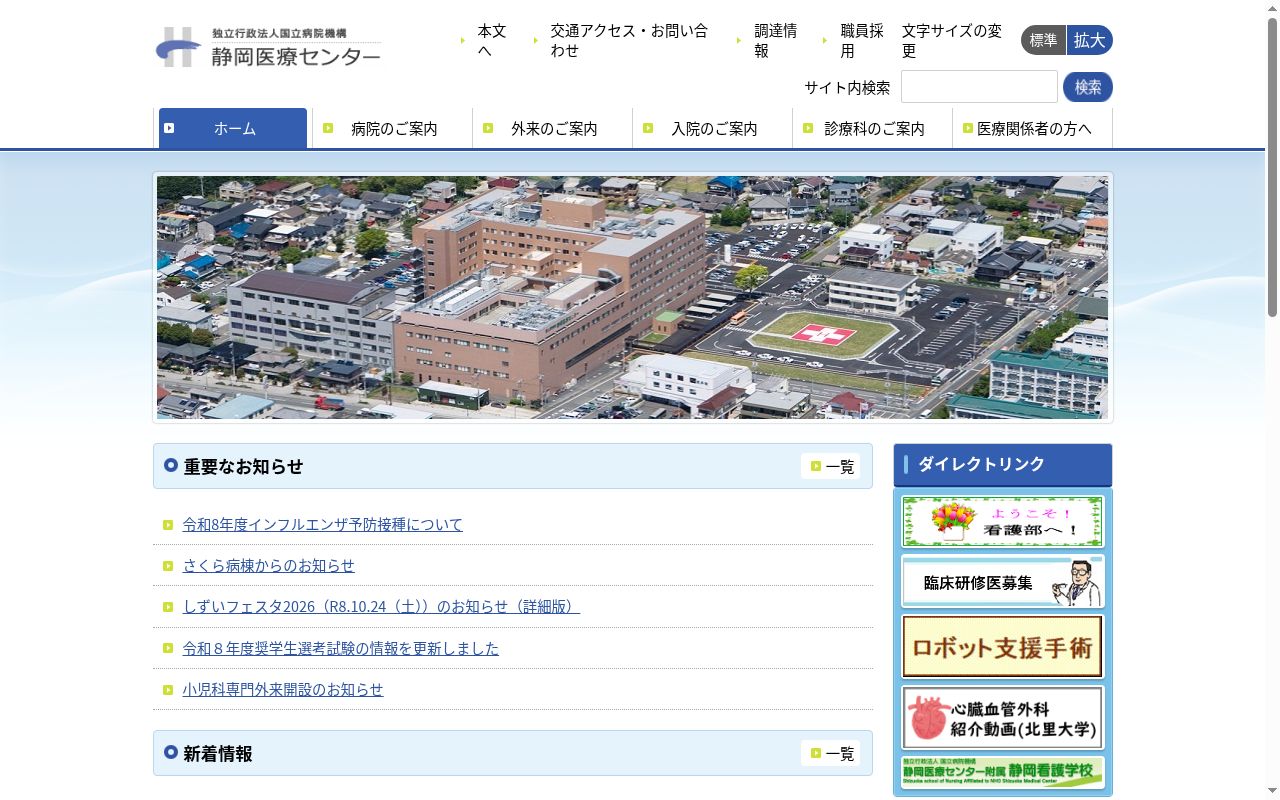Open 一覧 for 新着情報
The width and height of the screenshot is (1280, 800).
pos(831,753)
